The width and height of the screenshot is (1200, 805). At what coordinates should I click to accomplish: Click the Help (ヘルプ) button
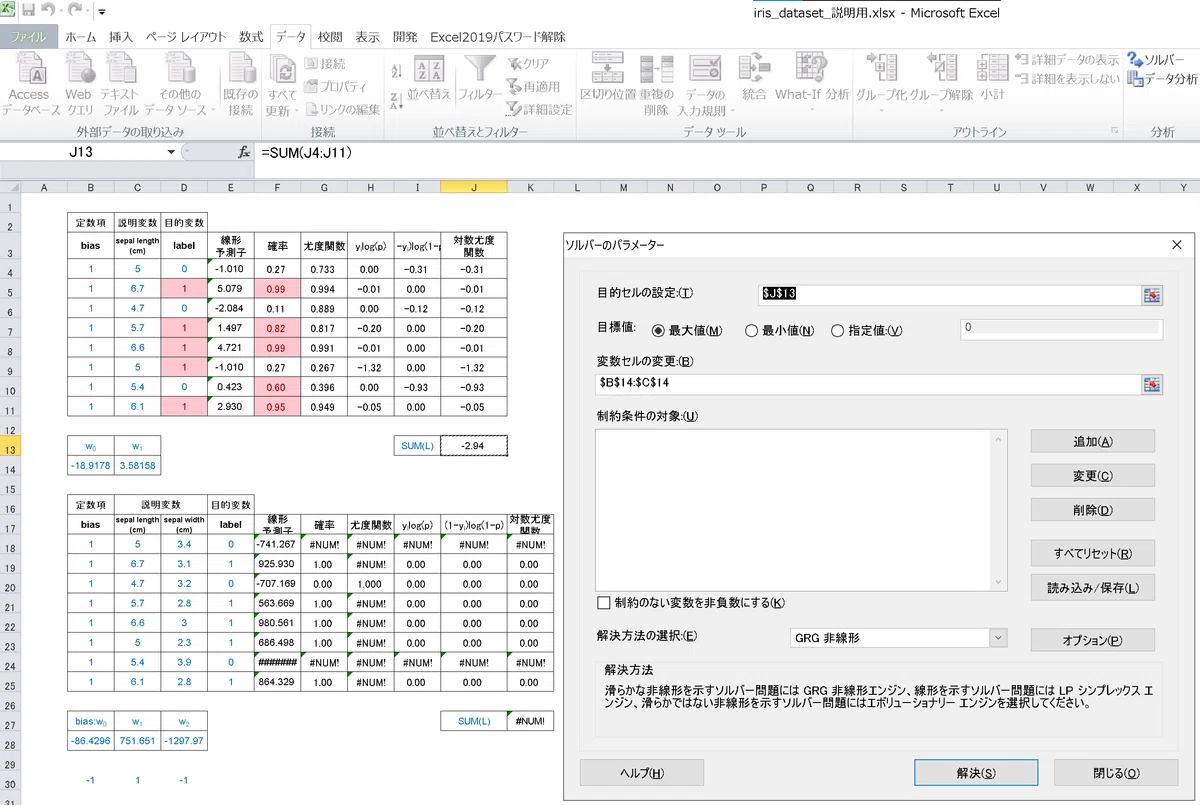click(x=642, y=773)
